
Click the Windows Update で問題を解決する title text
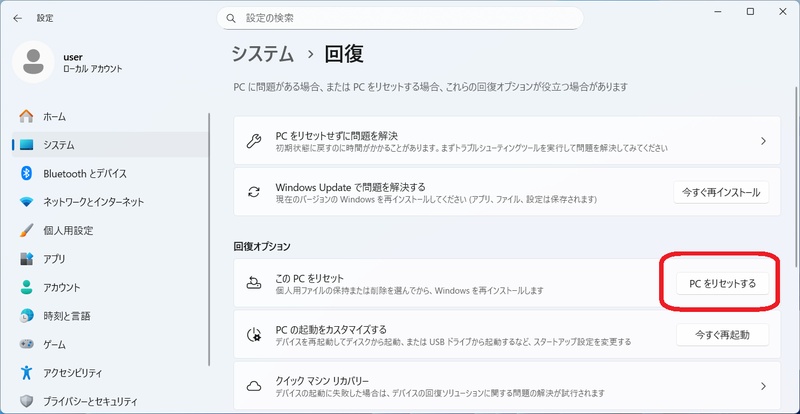click(x=350, y=187)
